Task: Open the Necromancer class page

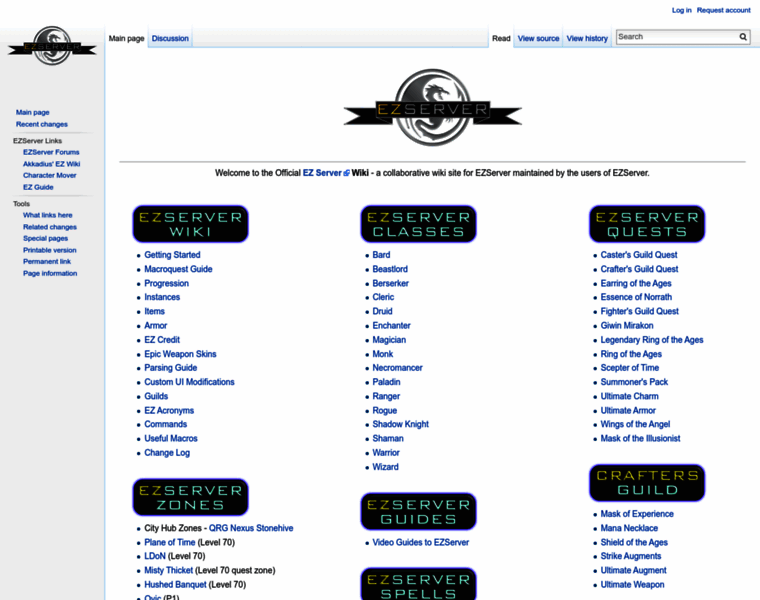Action: pos(397,368)
